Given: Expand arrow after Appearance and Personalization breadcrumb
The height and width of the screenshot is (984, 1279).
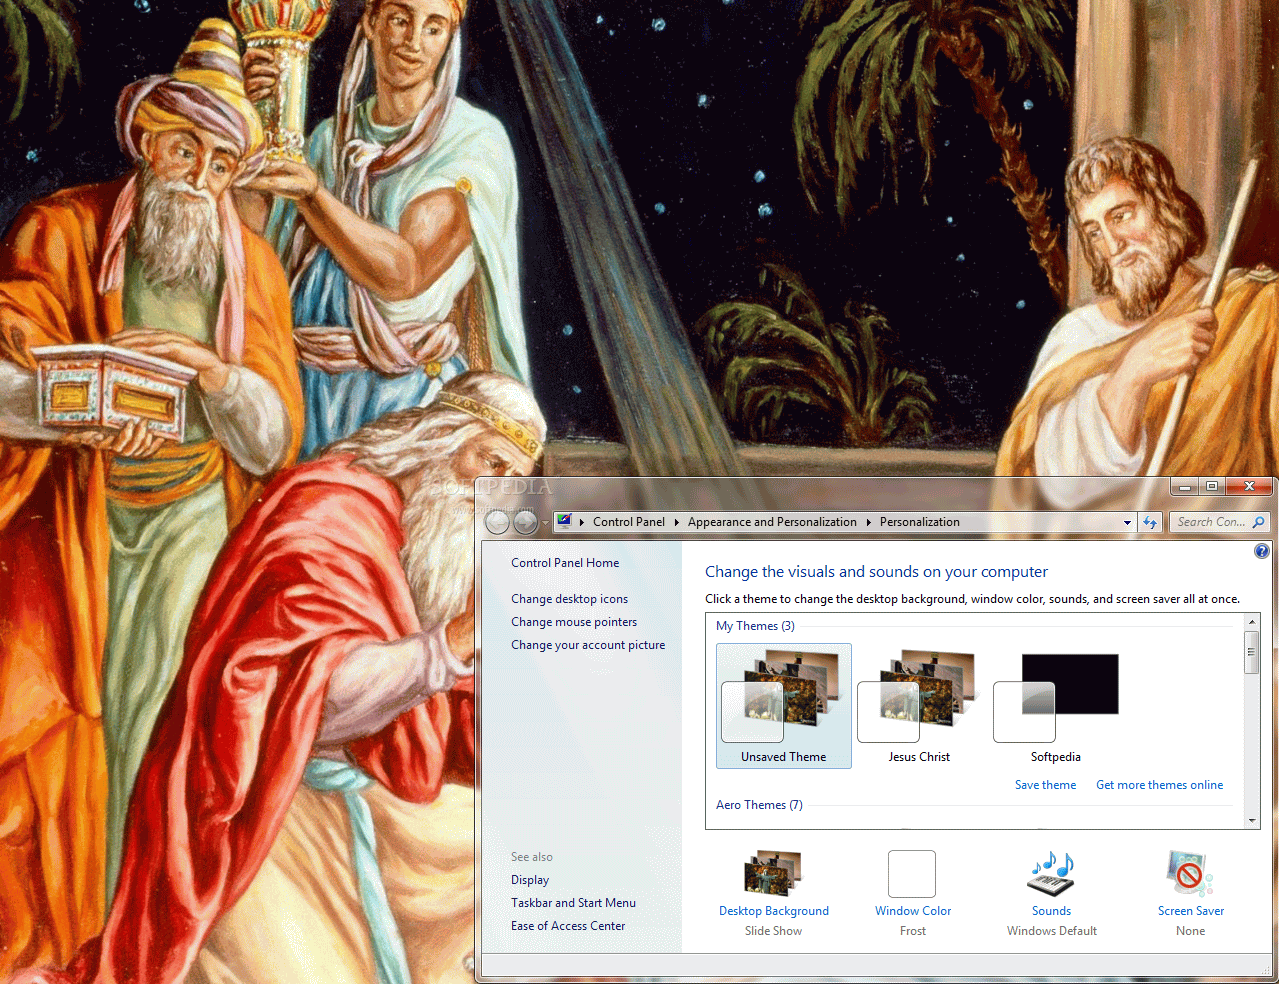Looking at the screenshot, I should click(x=868, y=522).
